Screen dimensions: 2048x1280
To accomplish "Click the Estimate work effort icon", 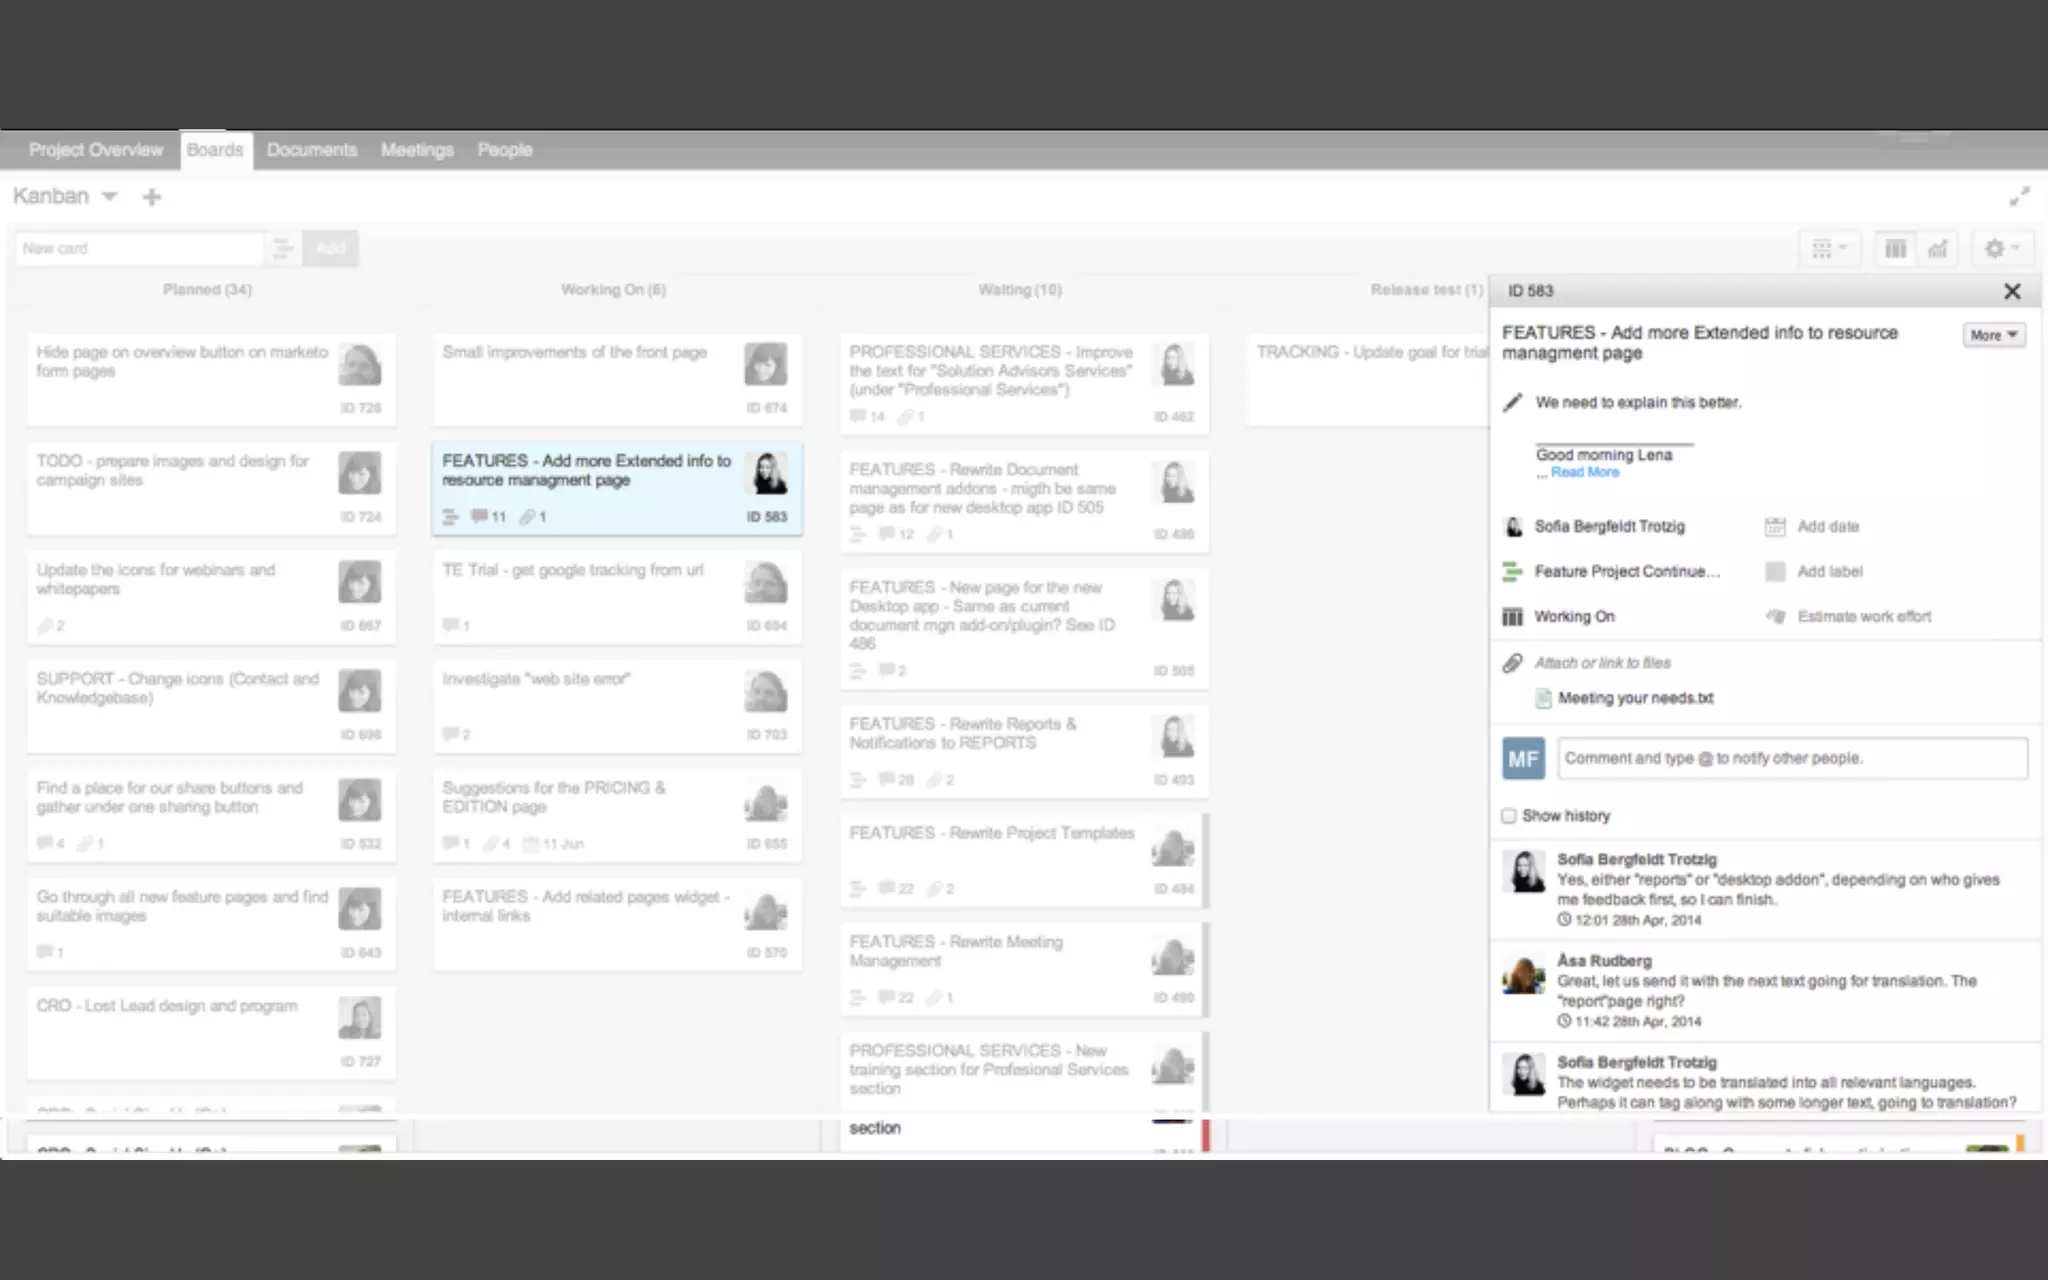I will pos(1775,616).
